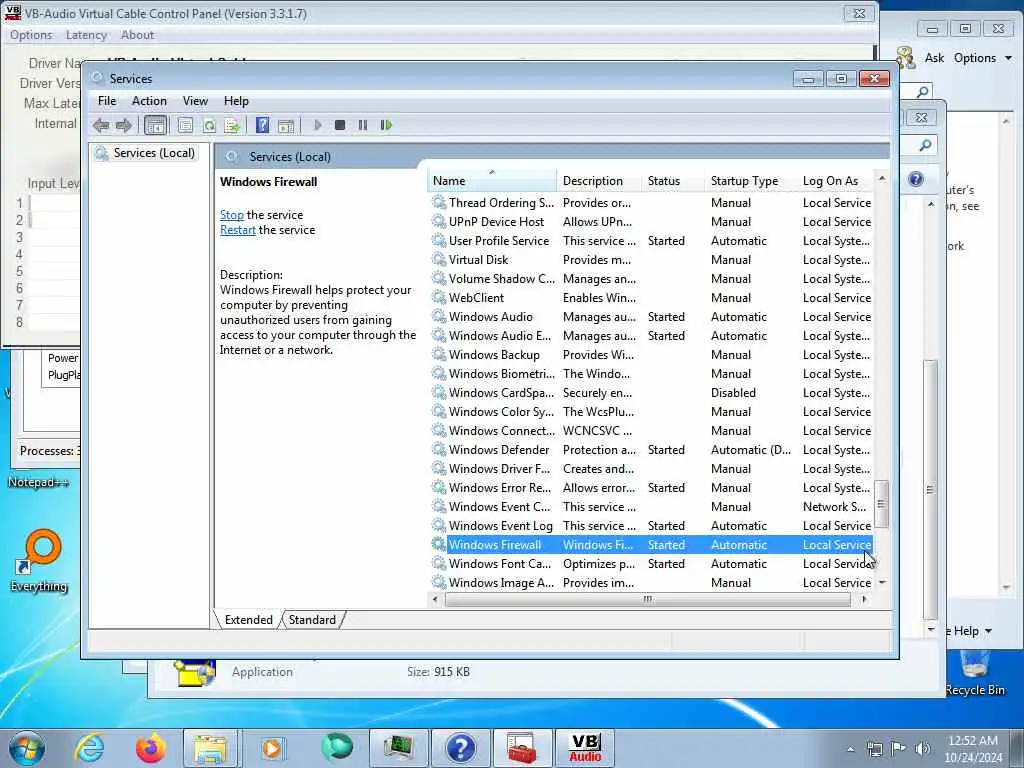Click the Windows Firewall gear icon

[439, 544]
